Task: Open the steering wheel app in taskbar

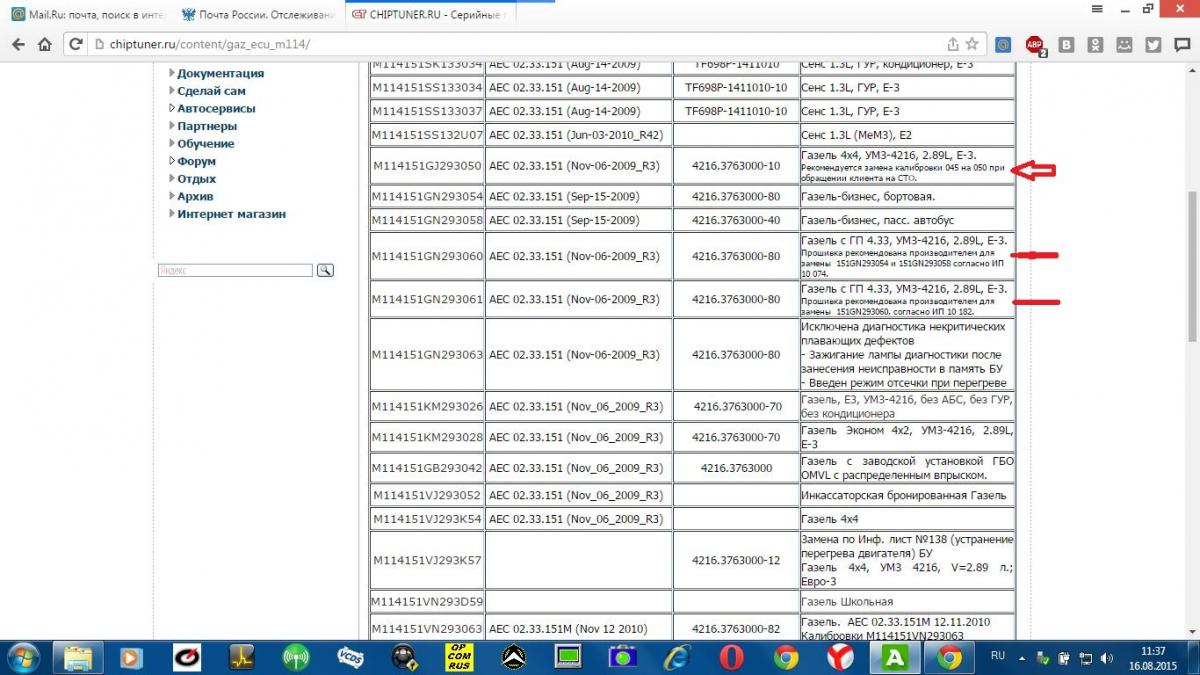Action: click(404, 657)
